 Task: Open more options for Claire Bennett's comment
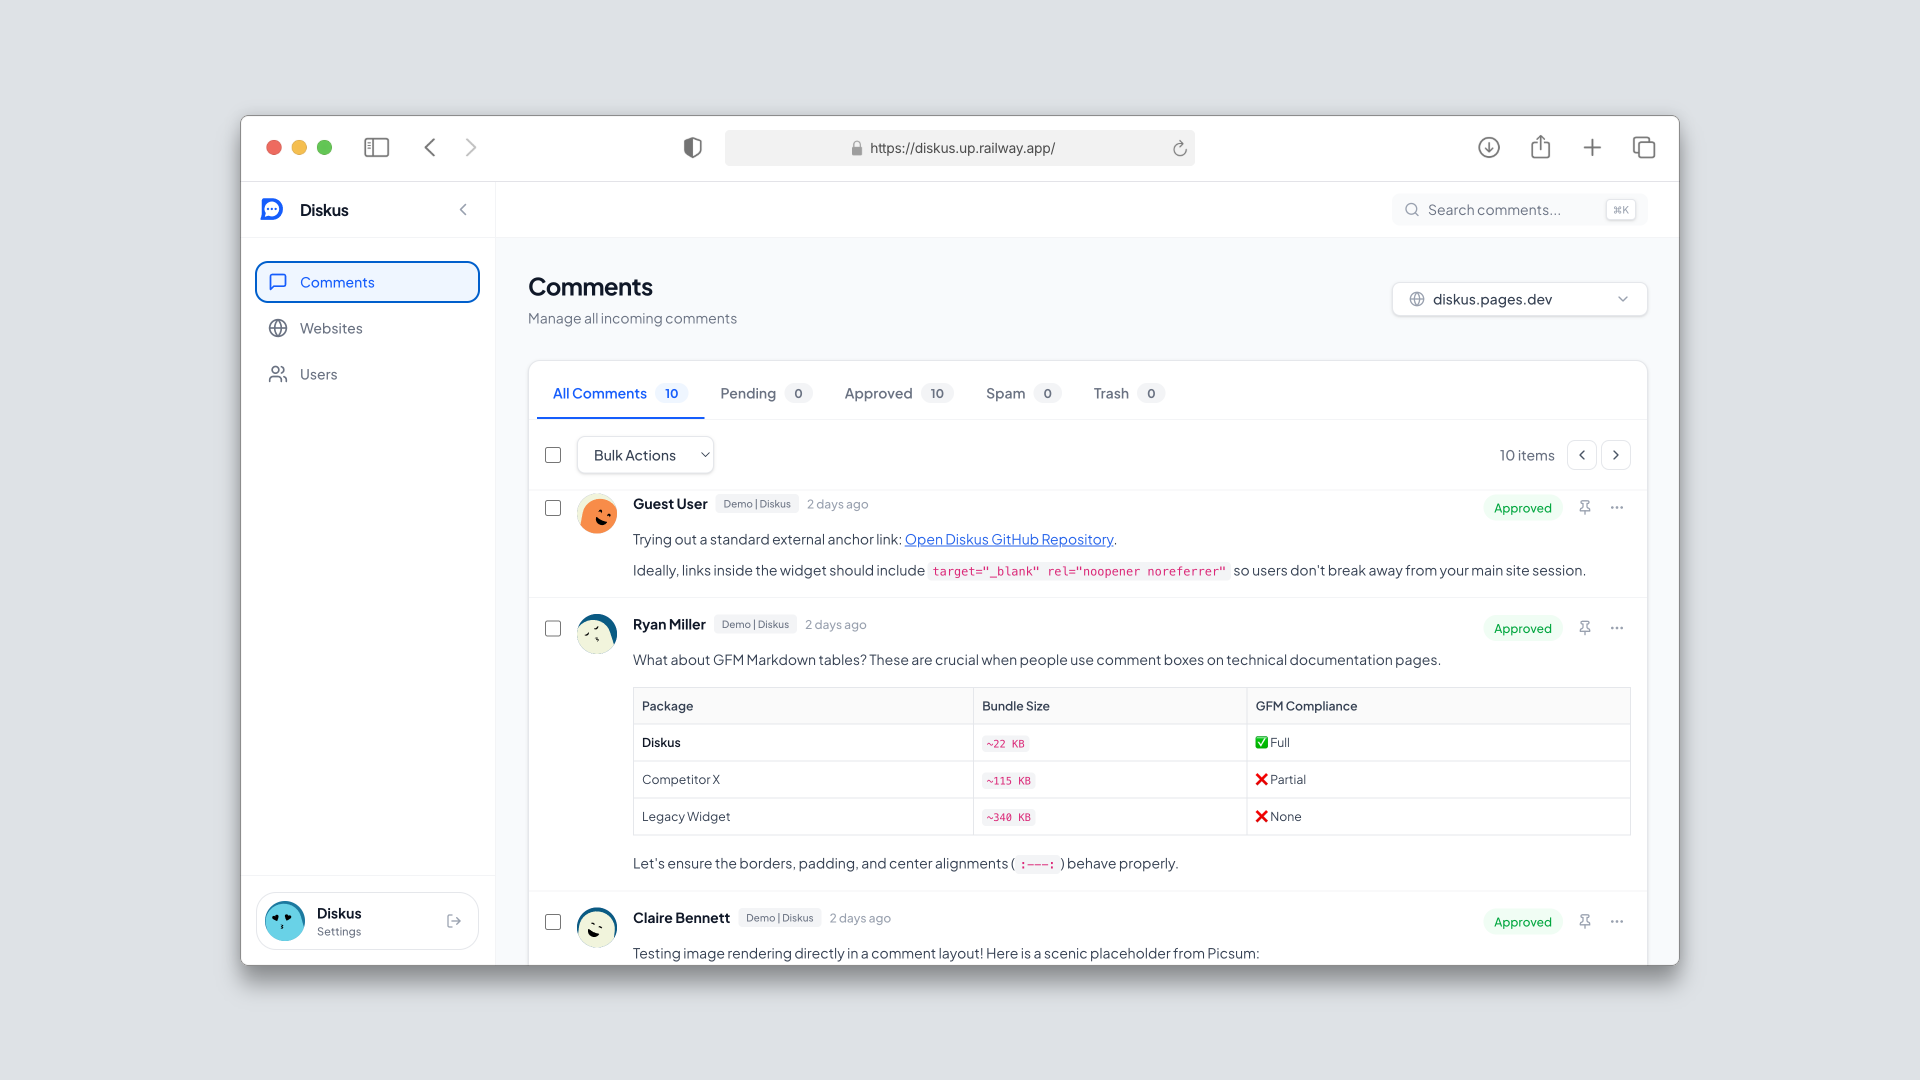(x=1617, y=922)
